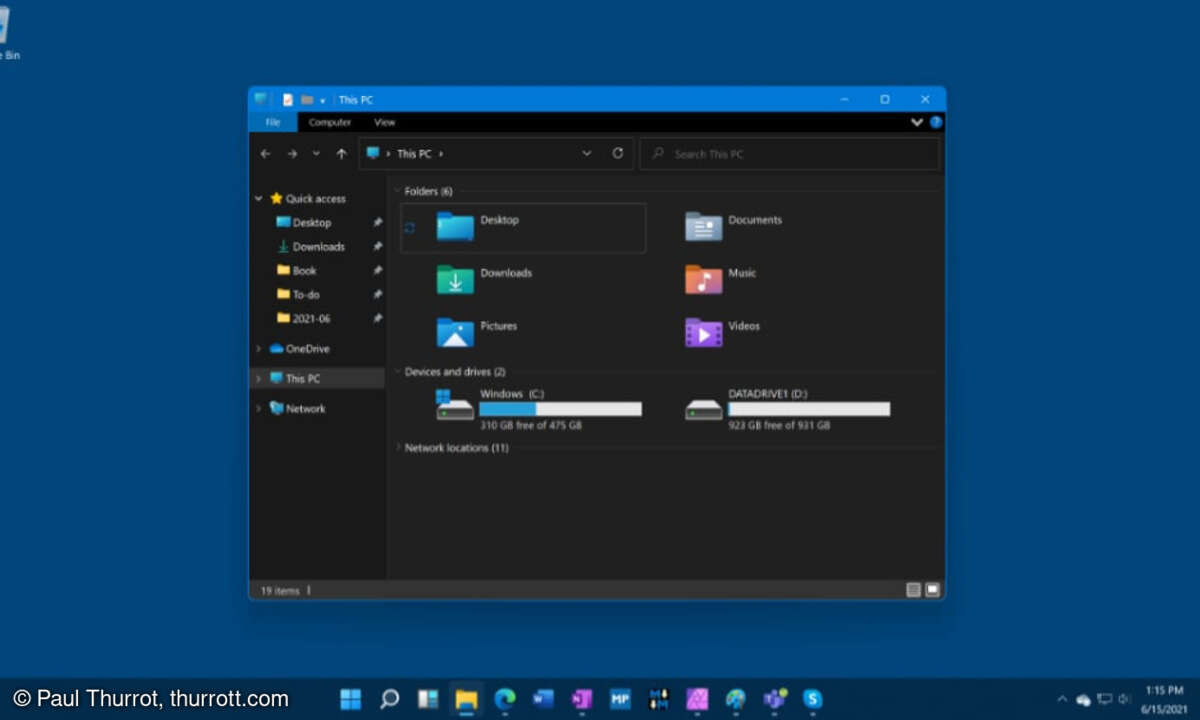Select the Windows (C:) drive icon
Screen dimensions: 1200x720
455,406
